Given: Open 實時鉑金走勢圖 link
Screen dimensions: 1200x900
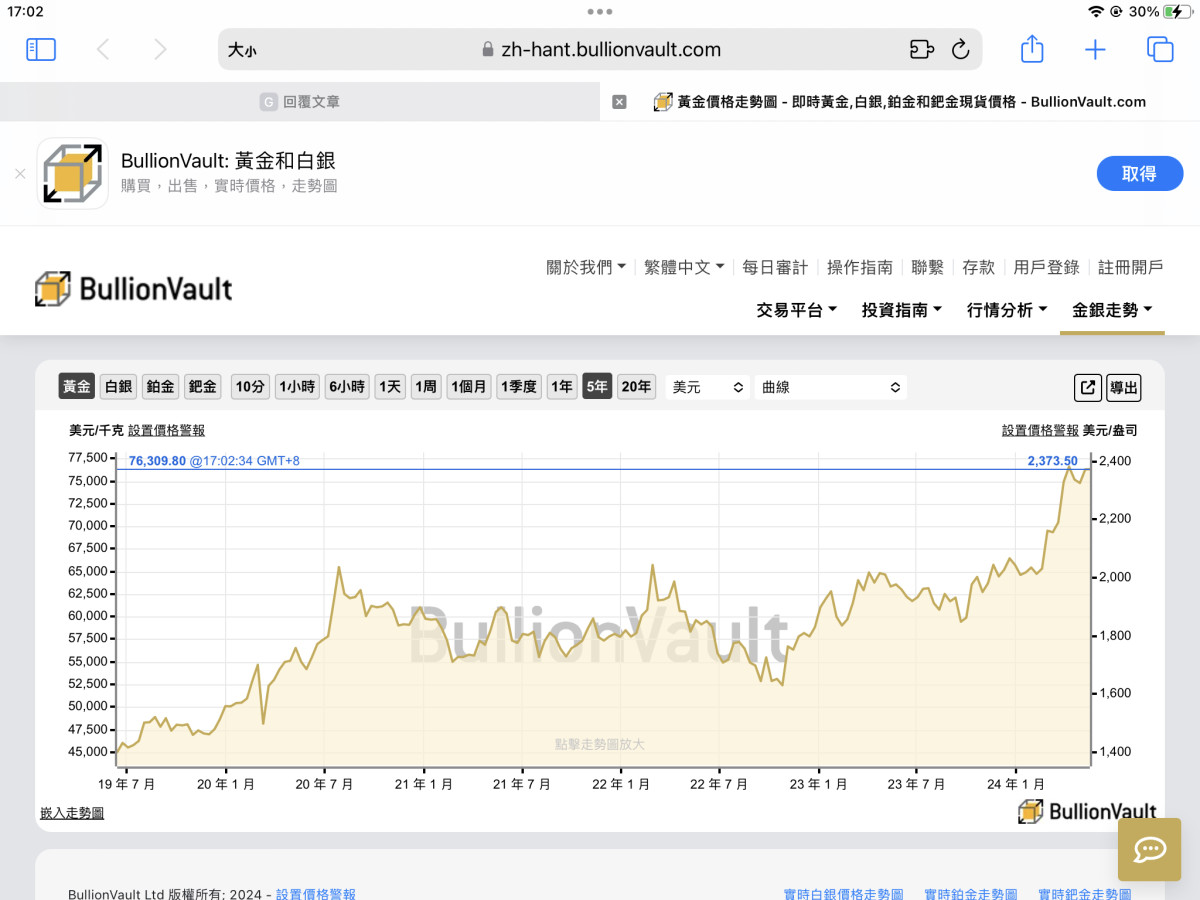Looking at the screenshot, I should [x=971, y=894].
